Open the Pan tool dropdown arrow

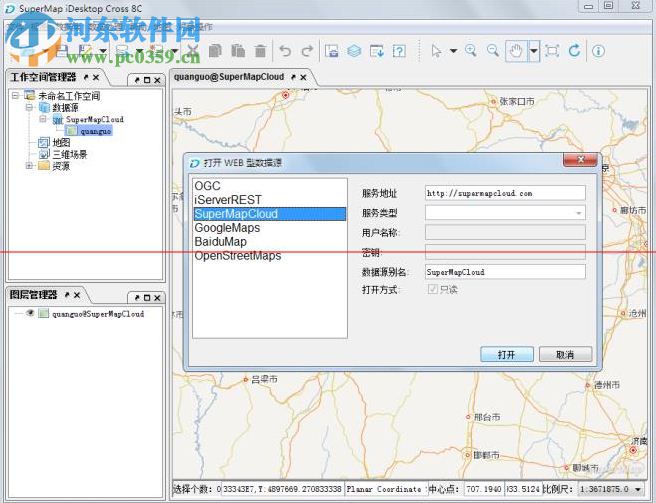(x=534, y=51)
